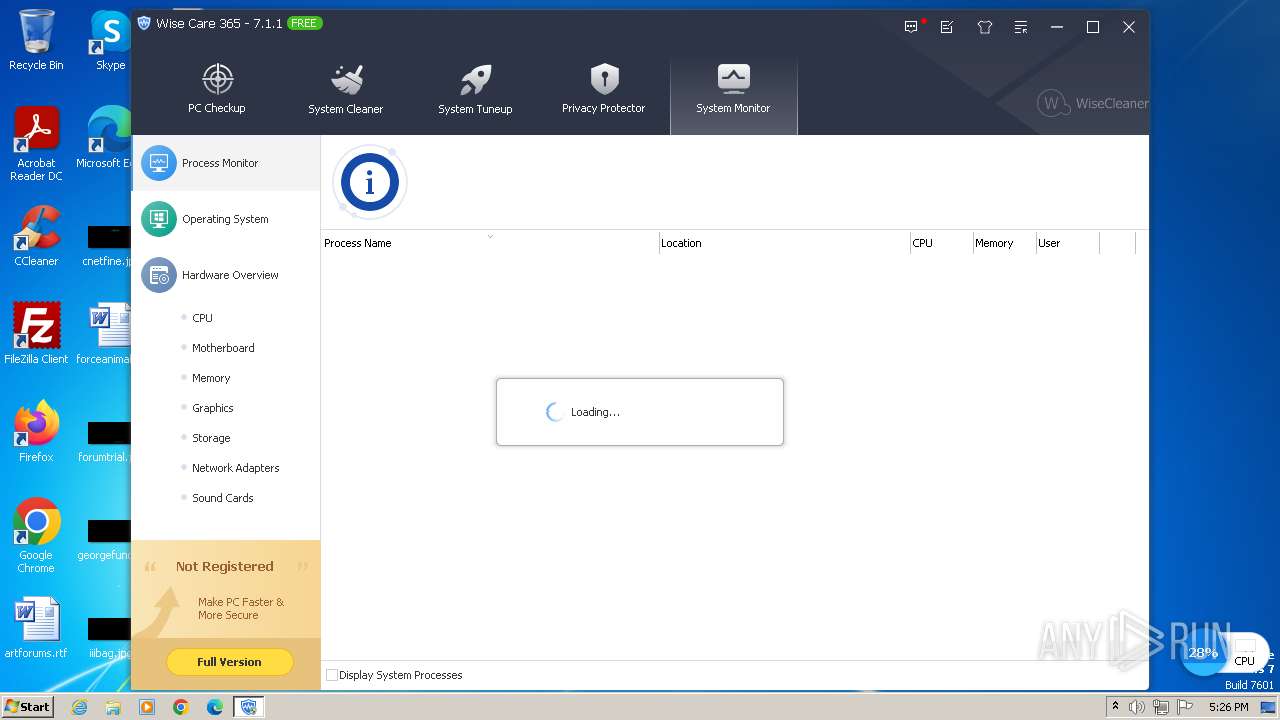1280x720 pixels.
Task: Select Process Monitor in the sidebar
Action: click(226, 163)
